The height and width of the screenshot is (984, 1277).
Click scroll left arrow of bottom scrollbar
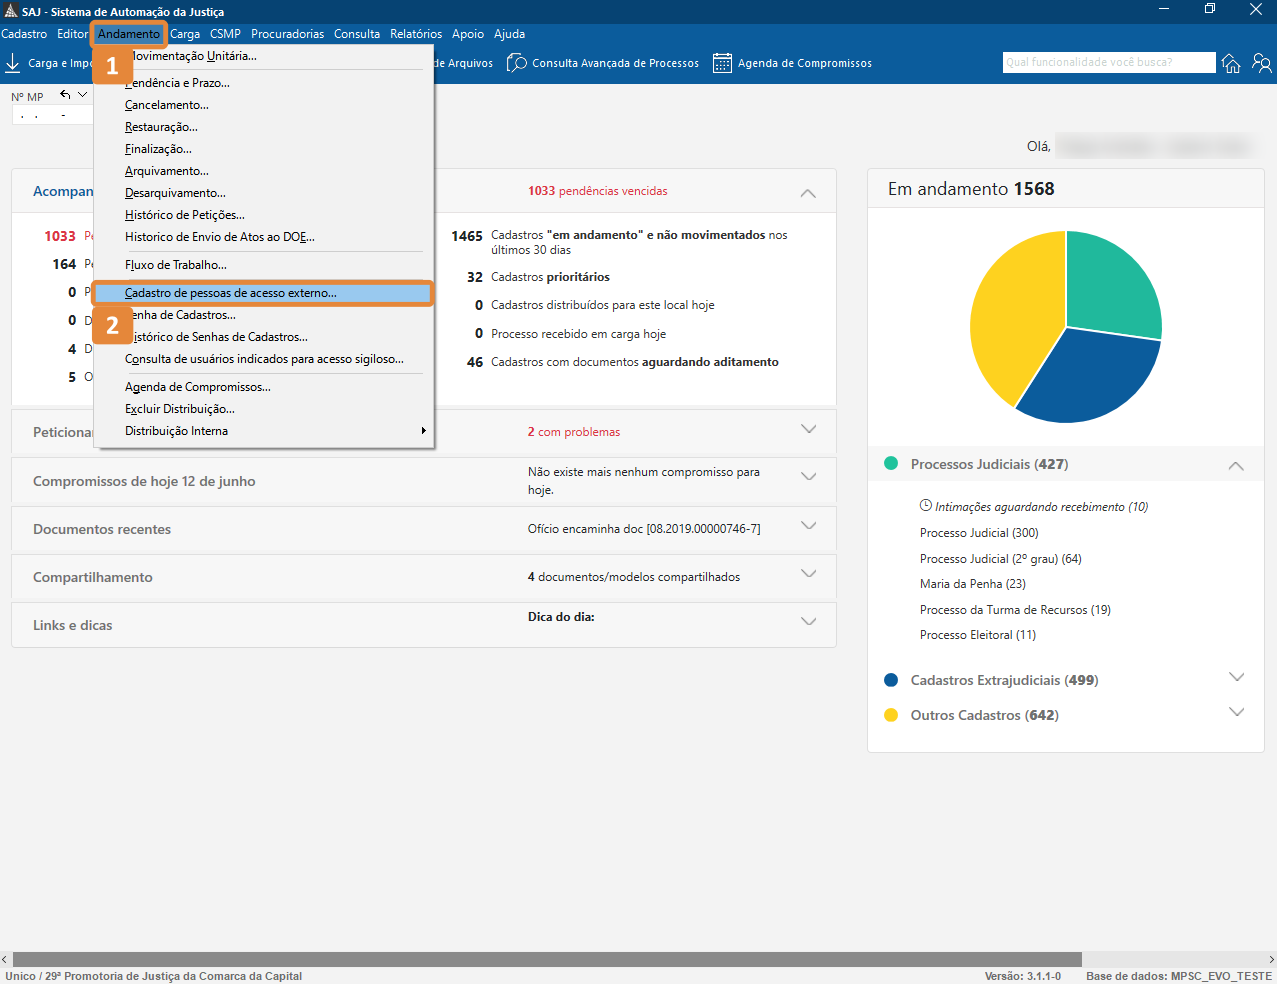pyautogui.click(x=5, y=959)
